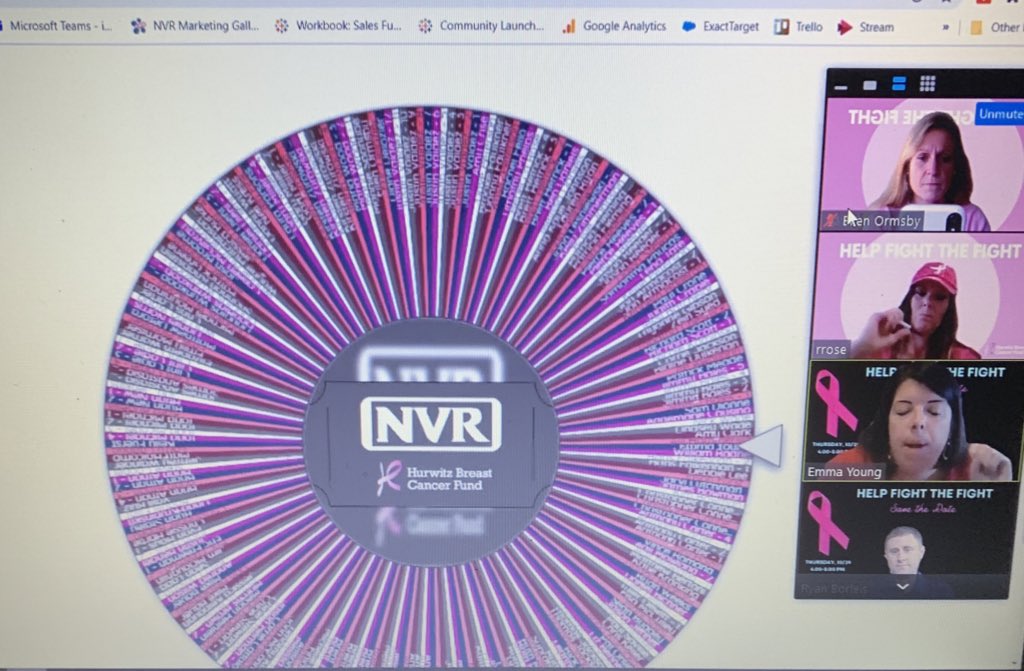Viewport: 1024px width, 671px height.
Task: Click the wheel's triangular pointer
Action: [x=761, y=445]
